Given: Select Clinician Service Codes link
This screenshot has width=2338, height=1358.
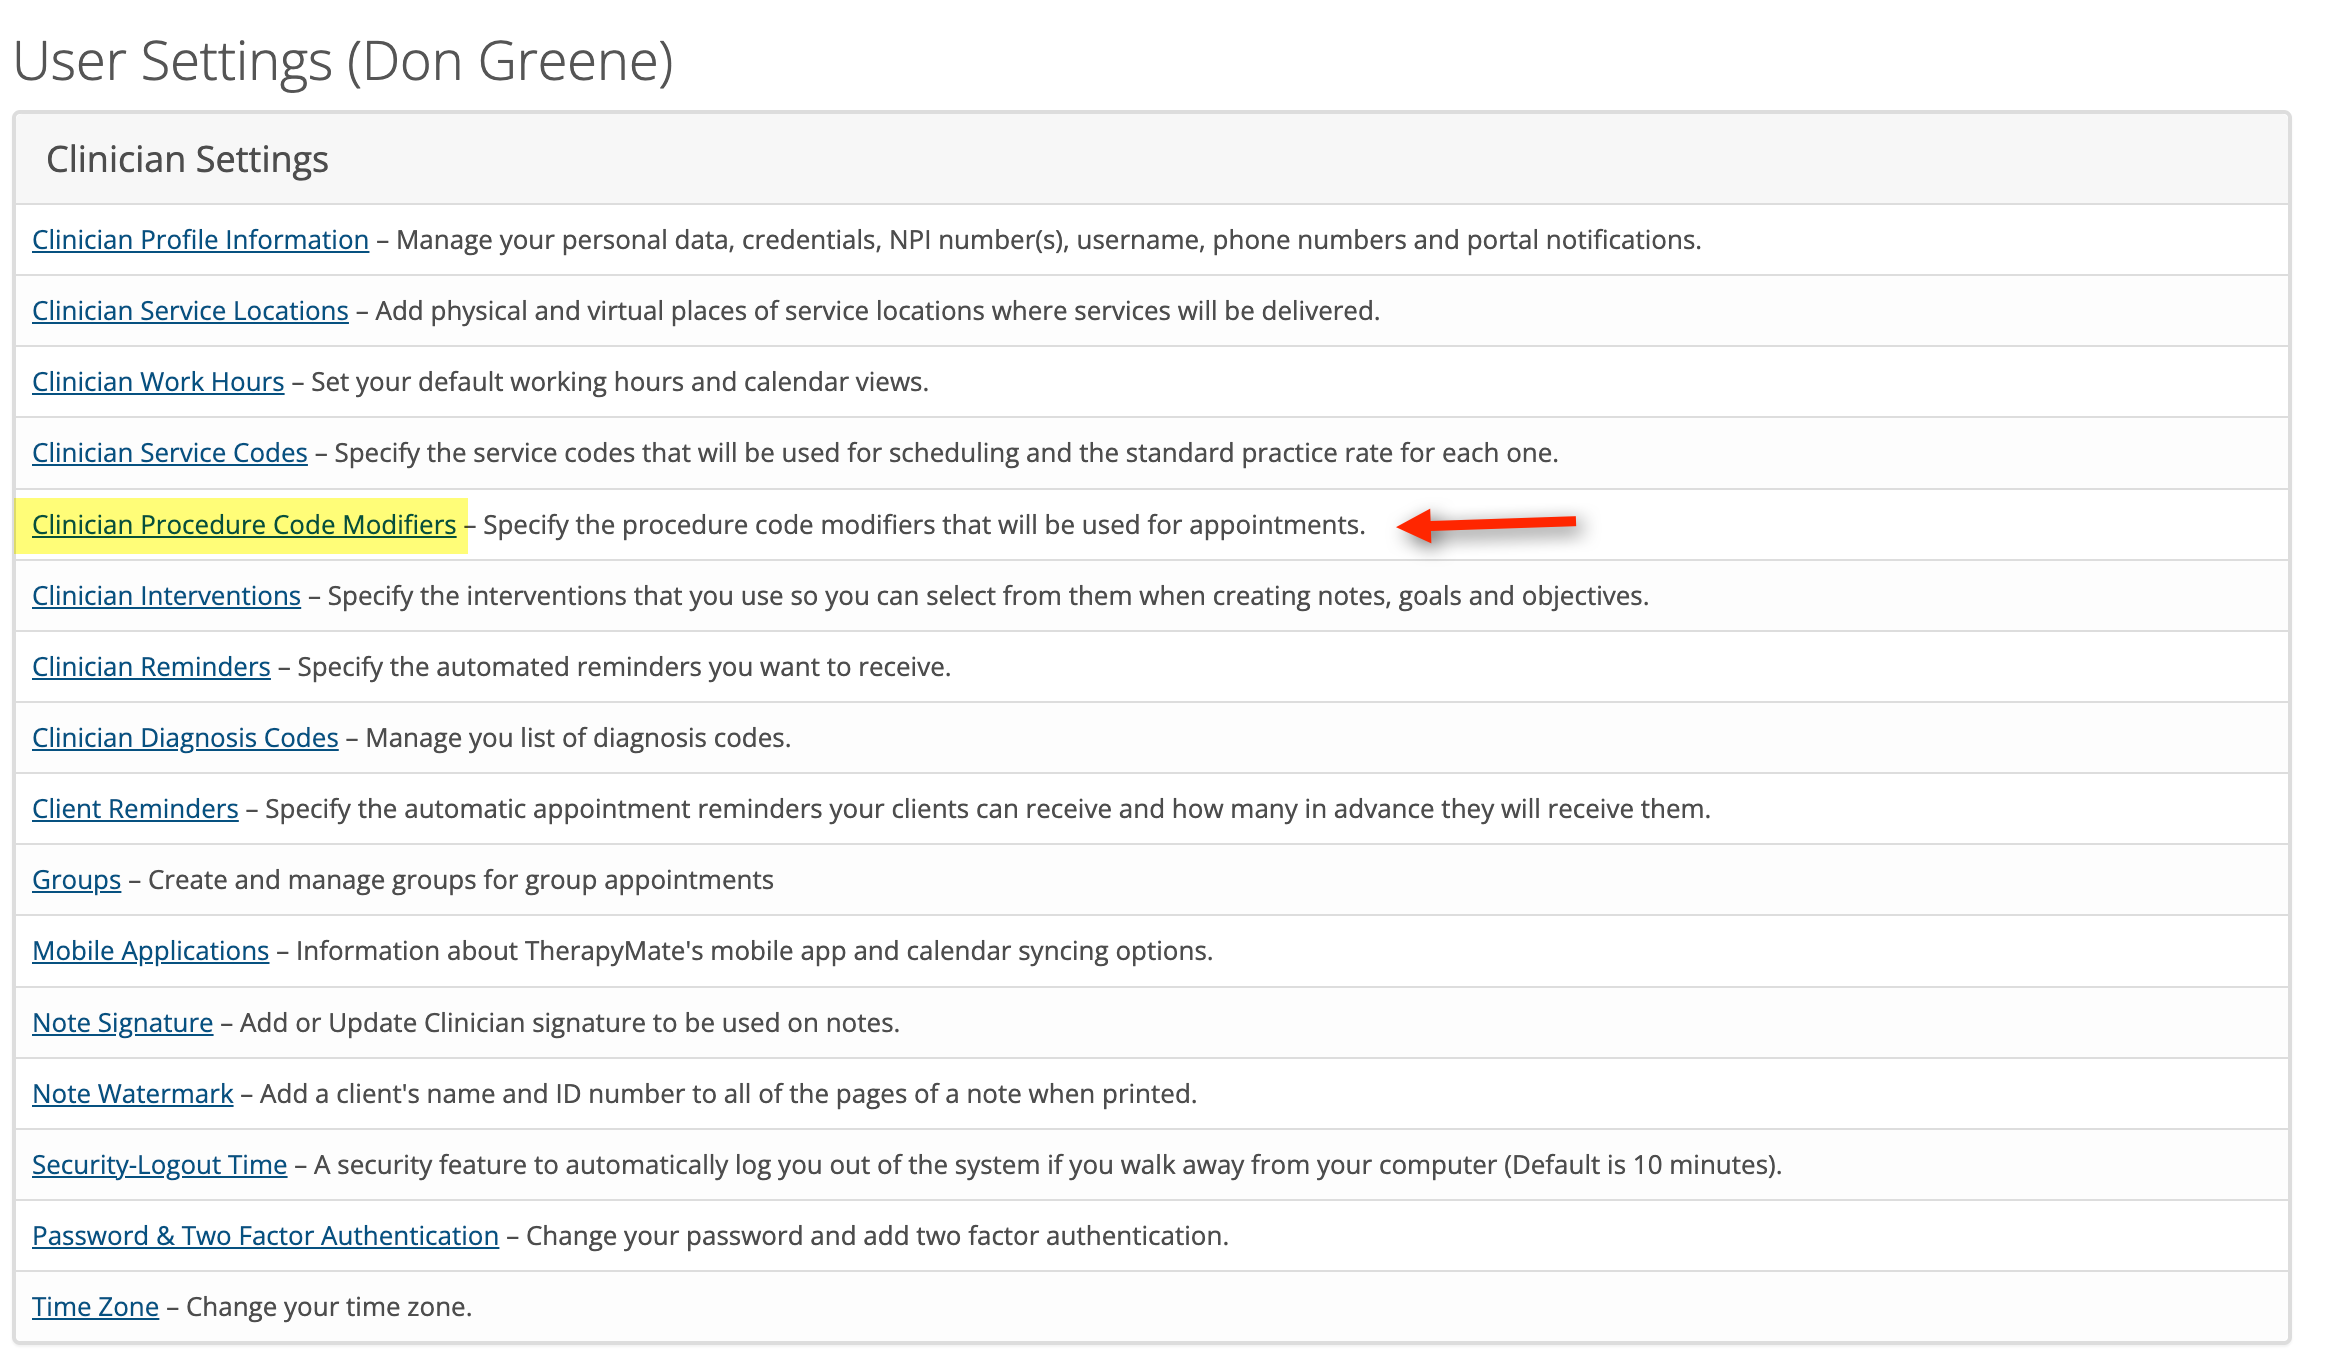Looking at the screenshot, I should [169, 453].
